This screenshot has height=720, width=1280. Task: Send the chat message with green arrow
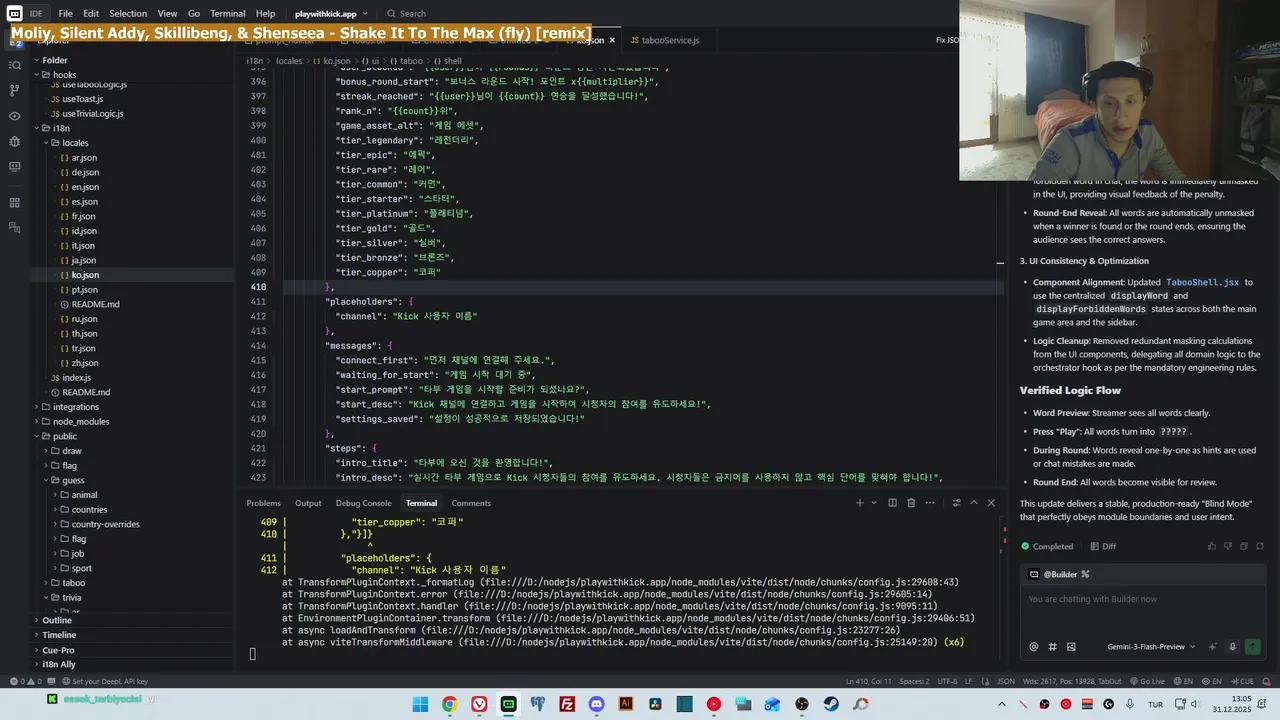click(1252, 647)
